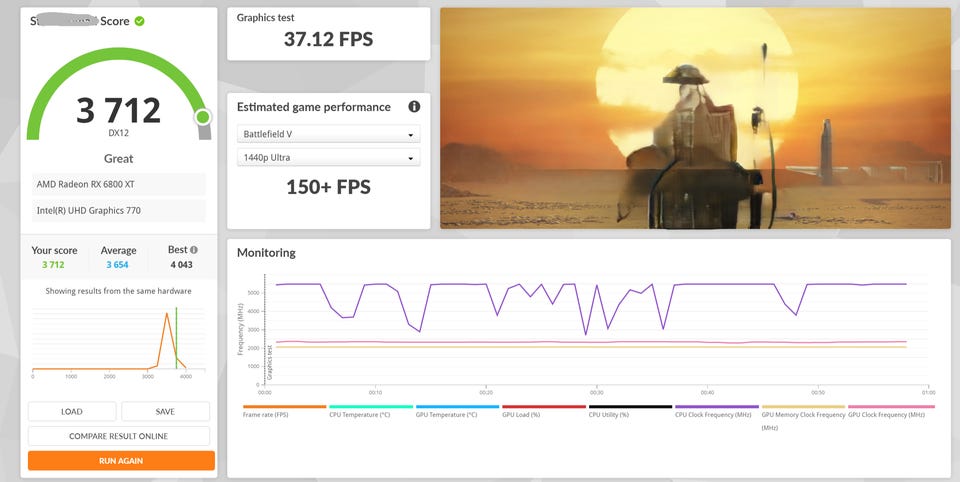Toggle CPU Clock Frequency legend series
This screenshot has height=482, width=960.
tap(716, 414)
